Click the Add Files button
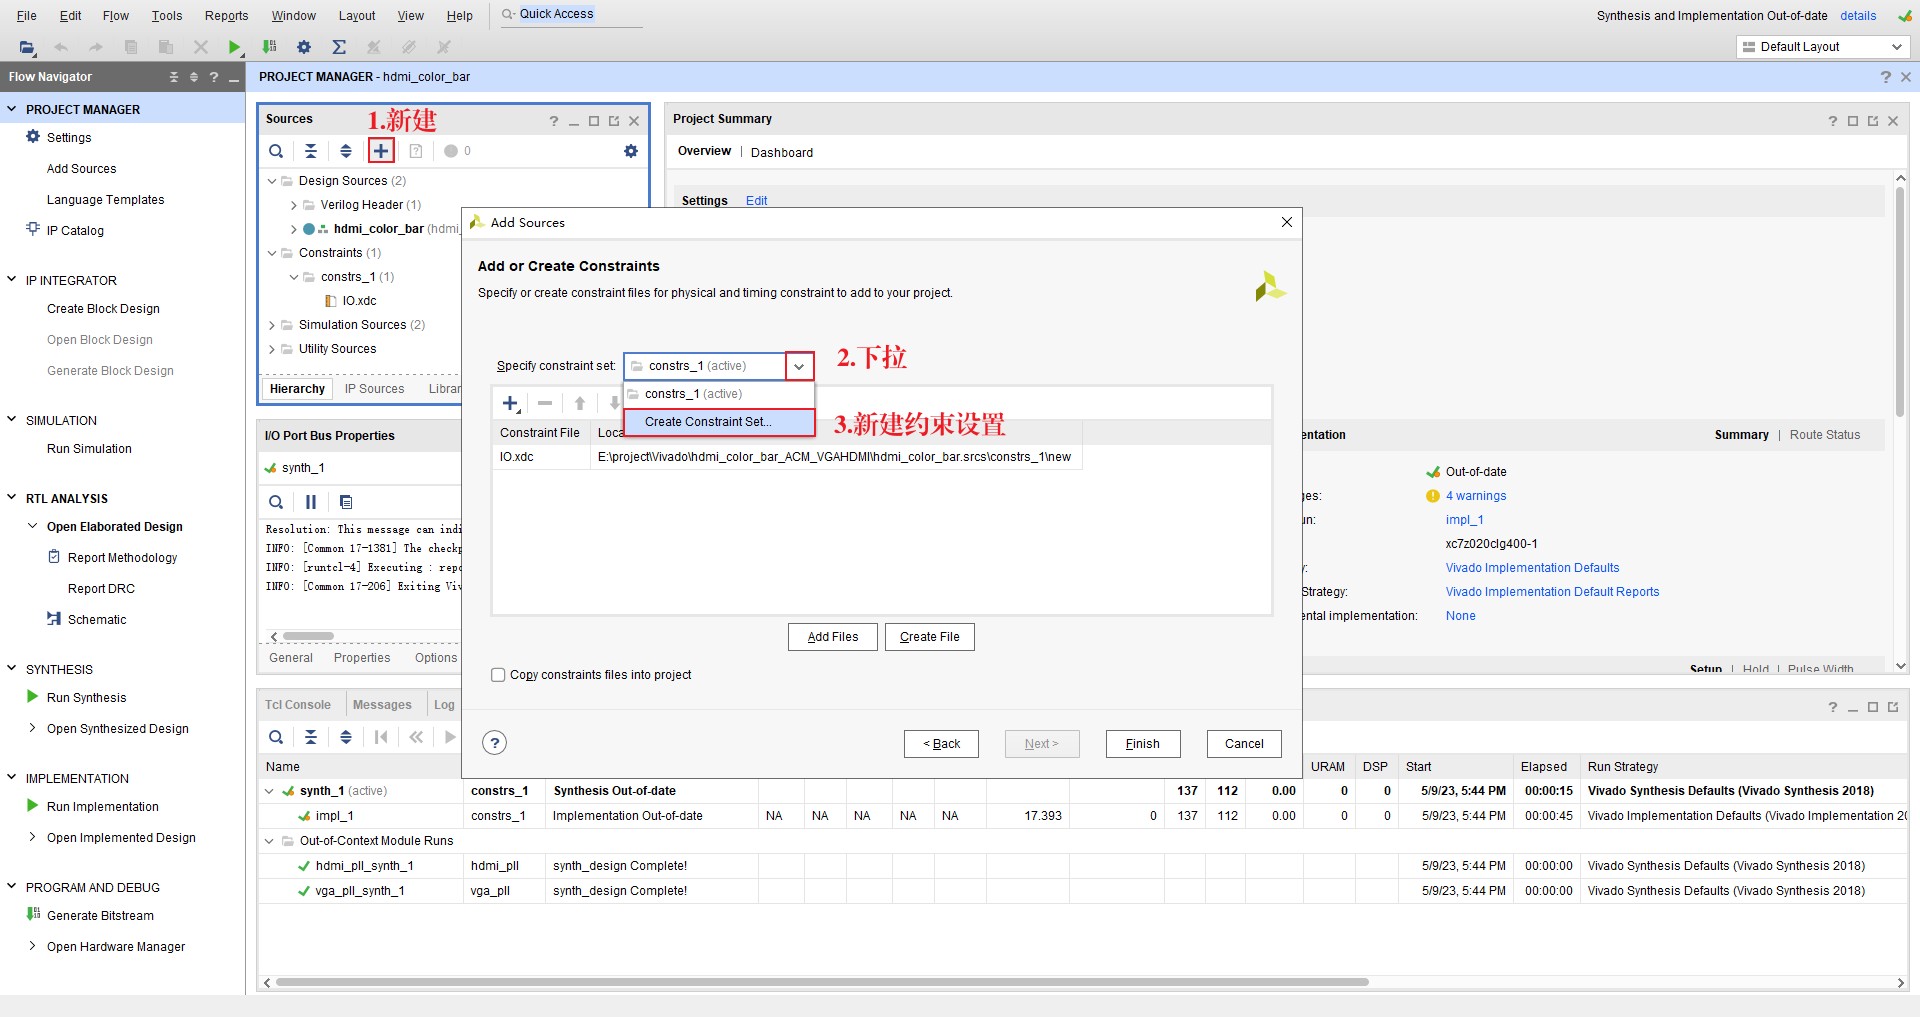 (x=833, y=637)
